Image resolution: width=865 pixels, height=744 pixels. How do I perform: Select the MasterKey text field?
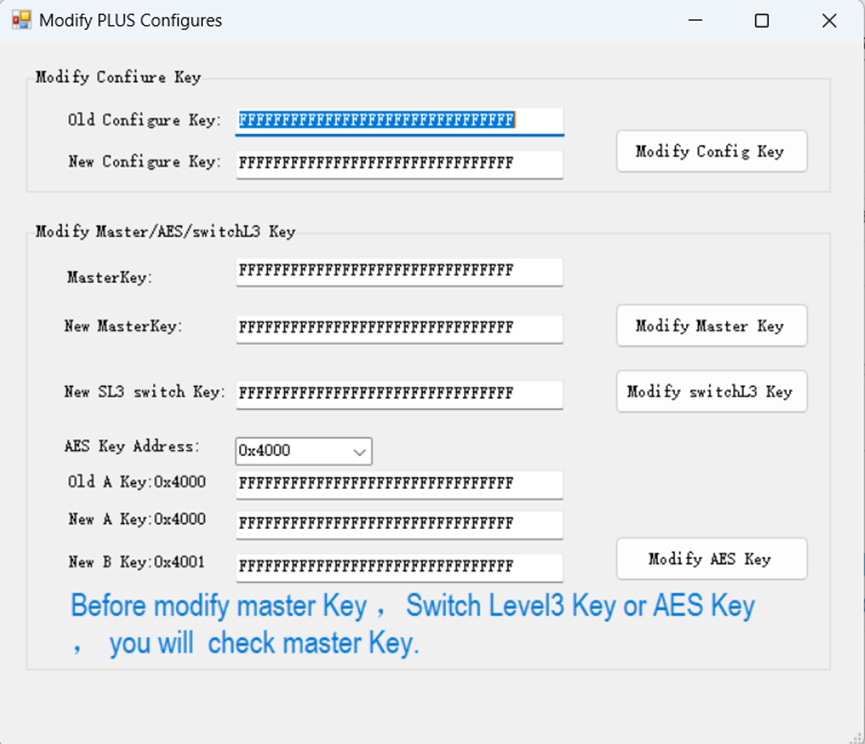399,271
